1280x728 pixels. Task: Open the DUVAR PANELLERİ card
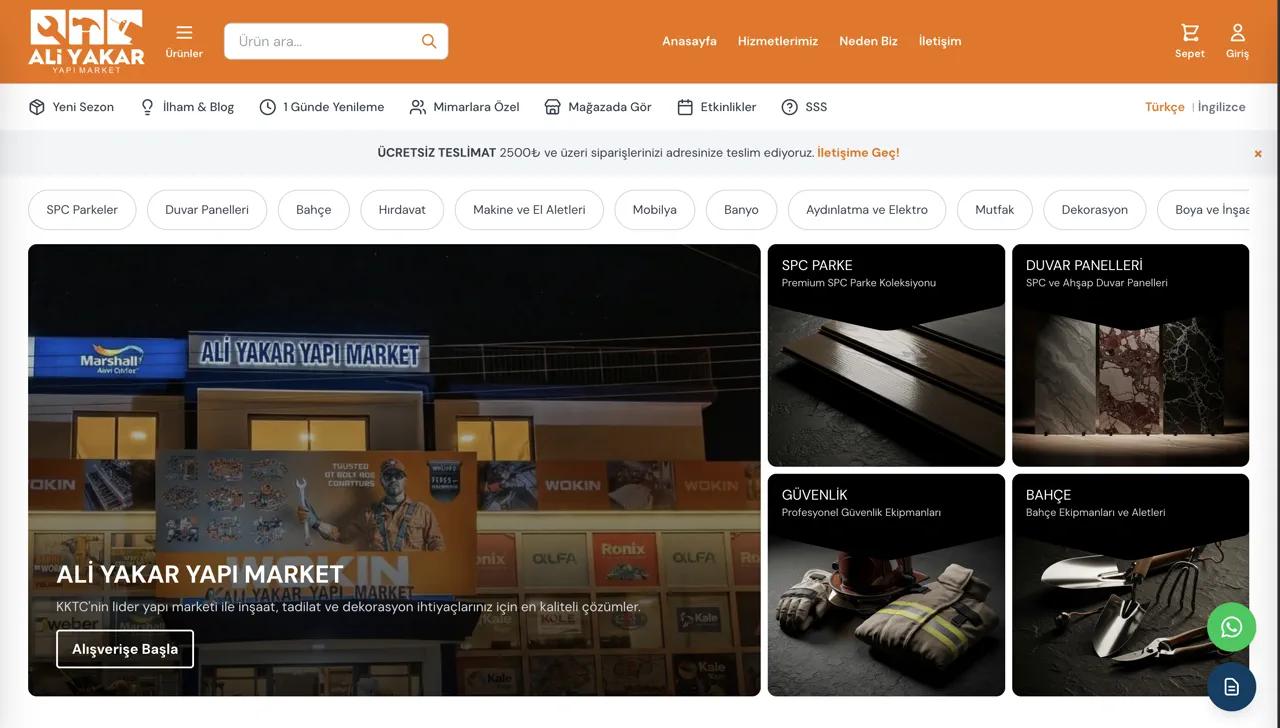[1130, 355]
